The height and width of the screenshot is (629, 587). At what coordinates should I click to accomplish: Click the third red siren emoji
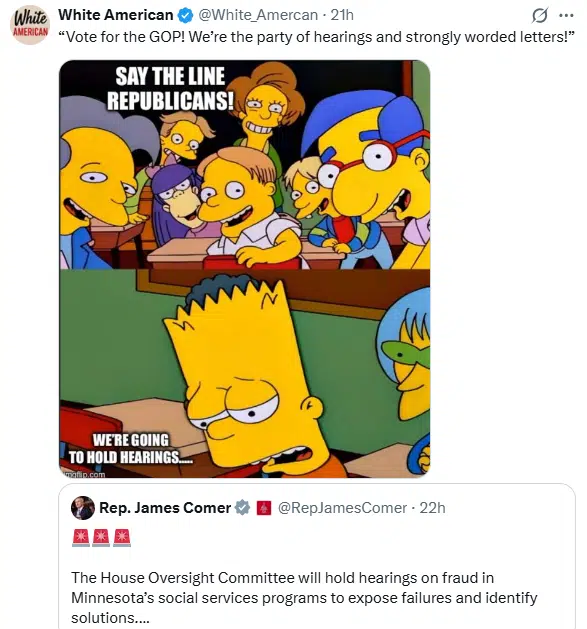point(122,538)
